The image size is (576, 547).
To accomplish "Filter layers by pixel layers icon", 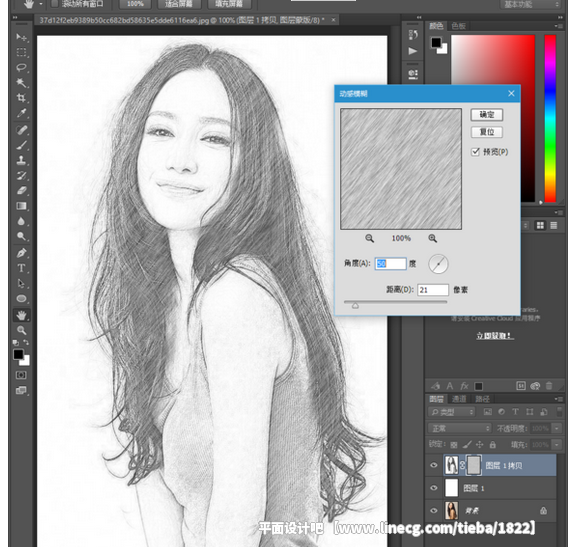I will pos(487,412).
